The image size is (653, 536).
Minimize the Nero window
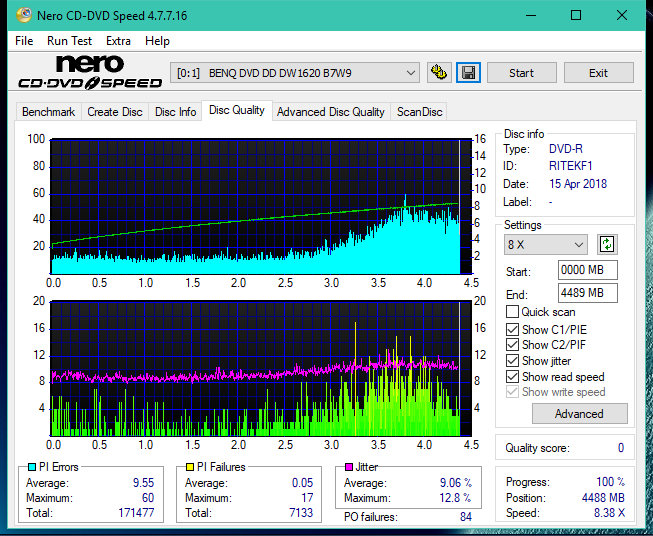click(531, 15)
